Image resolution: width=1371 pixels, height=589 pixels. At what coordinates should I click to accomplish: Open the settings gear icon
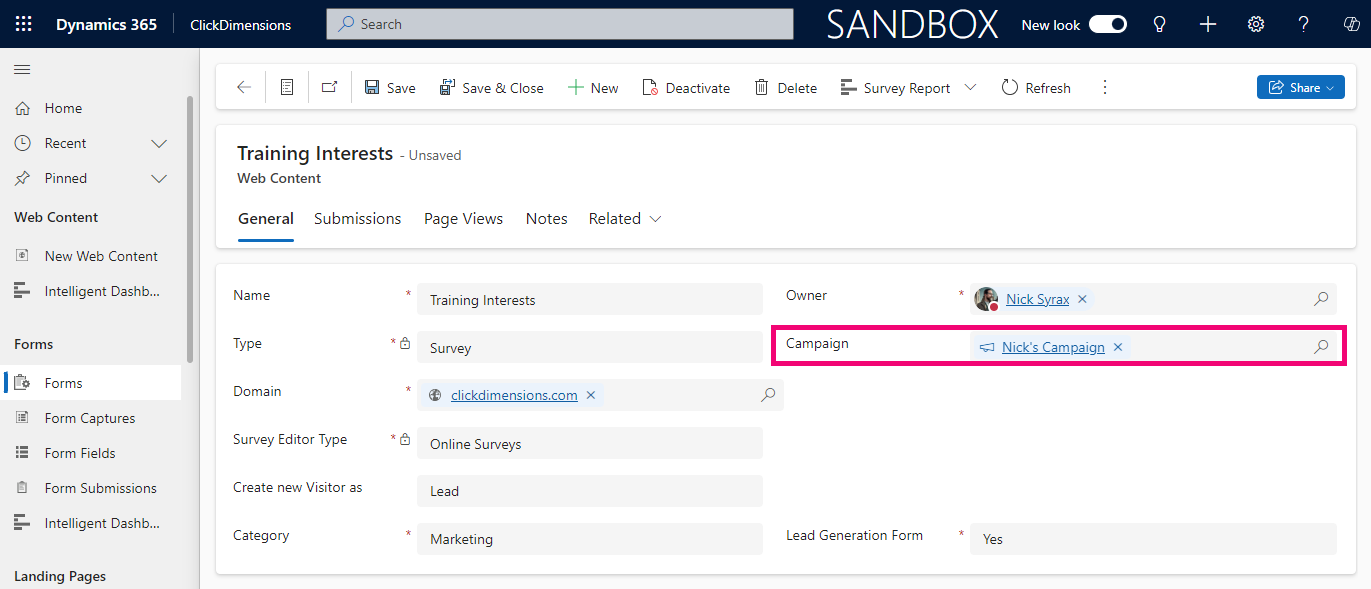[1256, 24]
